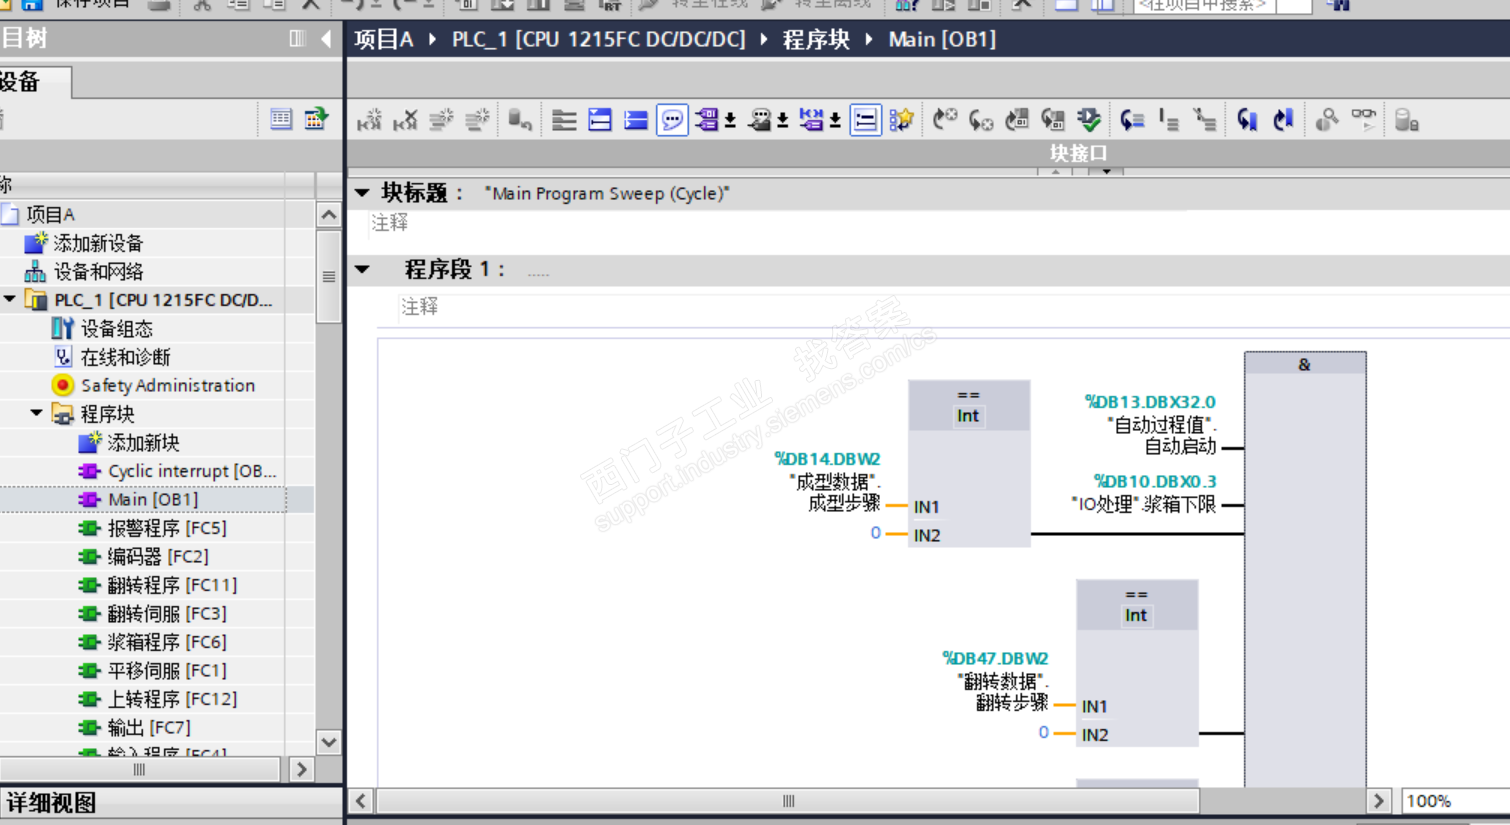Collapse the 程序块 folder in tree

click(37, 413)
